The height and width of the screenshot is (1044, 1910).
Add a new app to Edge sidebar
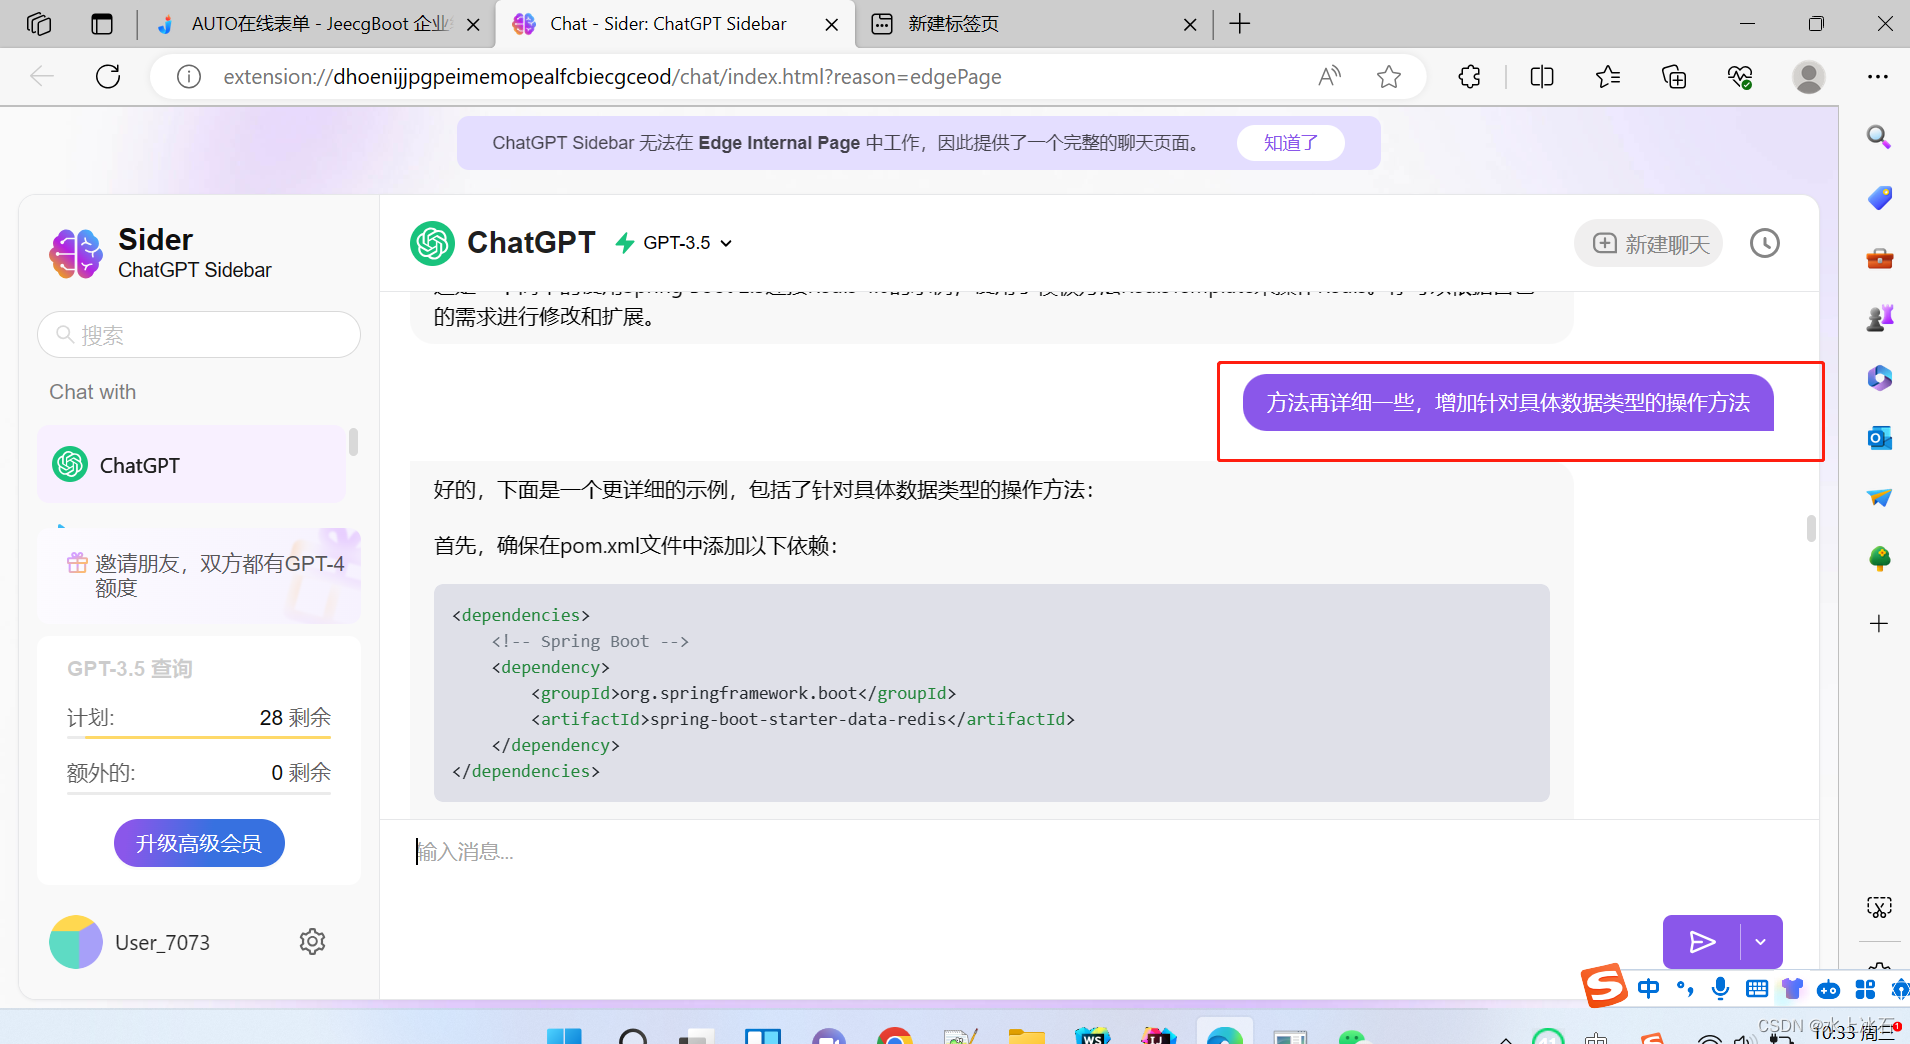pyautogui.click(x=1879, y=624)
